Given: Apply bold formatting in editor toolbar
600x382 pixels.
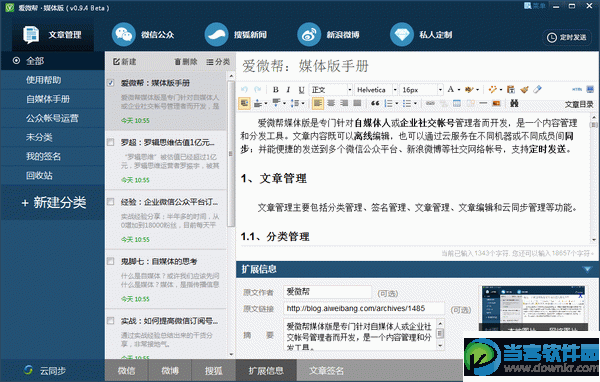Looking at the screenshot, I should click(276, 90).
